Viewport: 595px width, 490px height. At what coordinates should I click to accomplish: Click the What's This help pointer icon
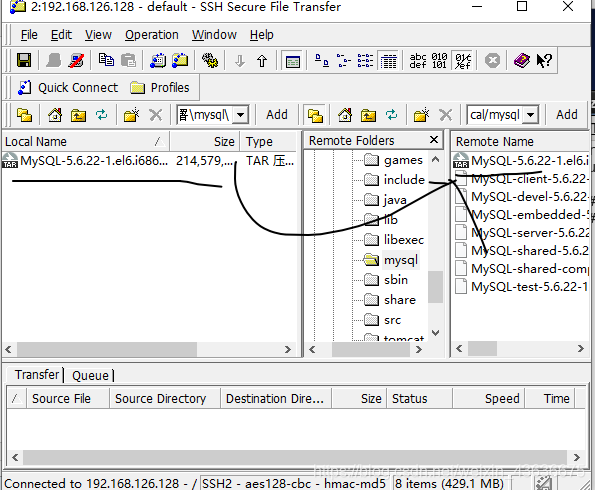tap(544, 60)
